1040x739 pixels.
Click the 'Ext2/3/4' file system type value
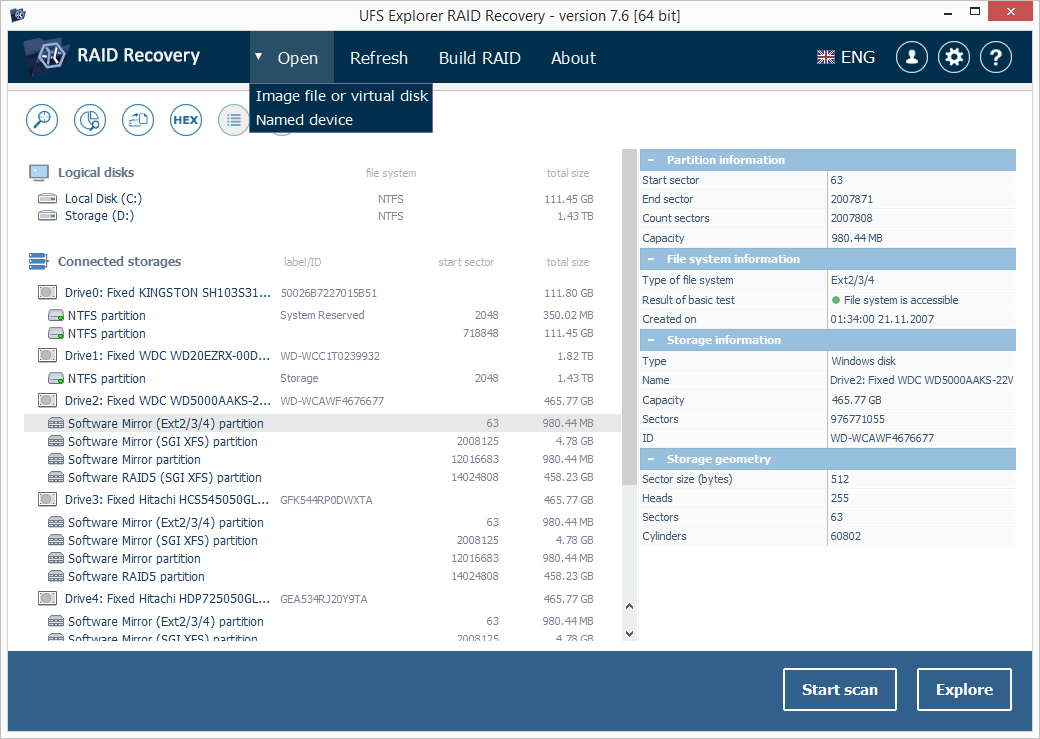point(852,280)
